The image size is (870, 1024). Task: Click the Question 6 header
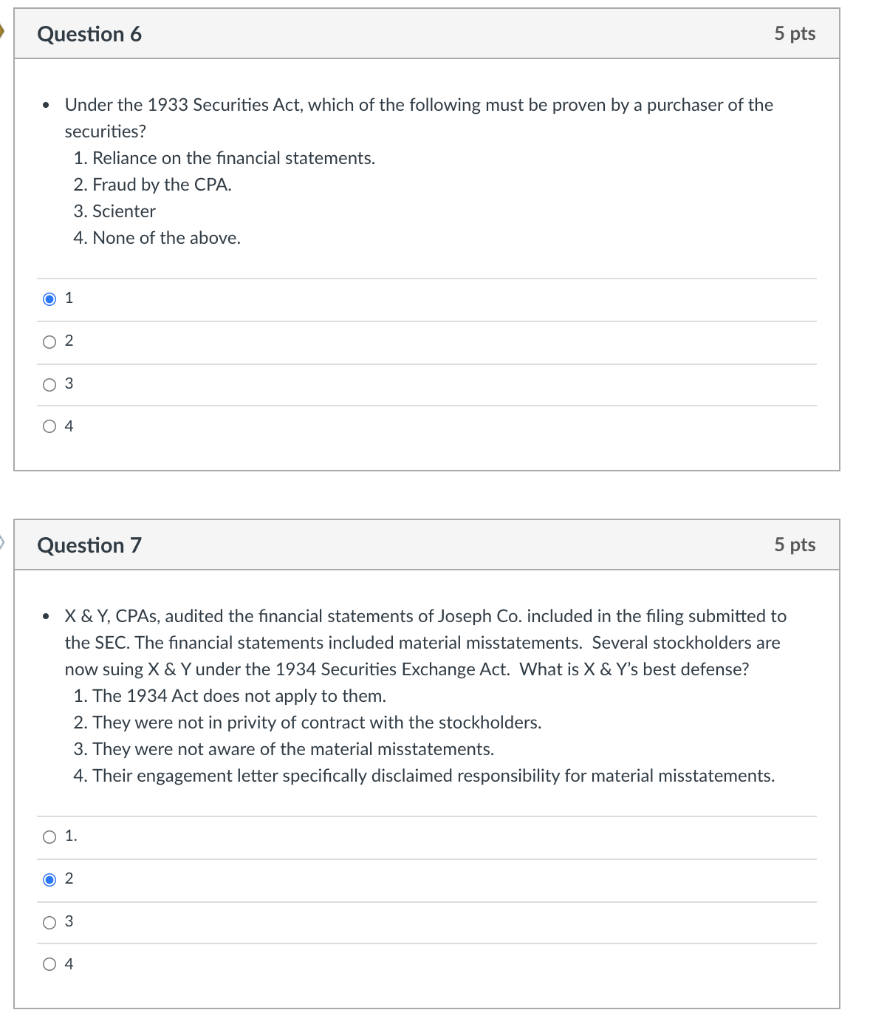pos(93,33)
